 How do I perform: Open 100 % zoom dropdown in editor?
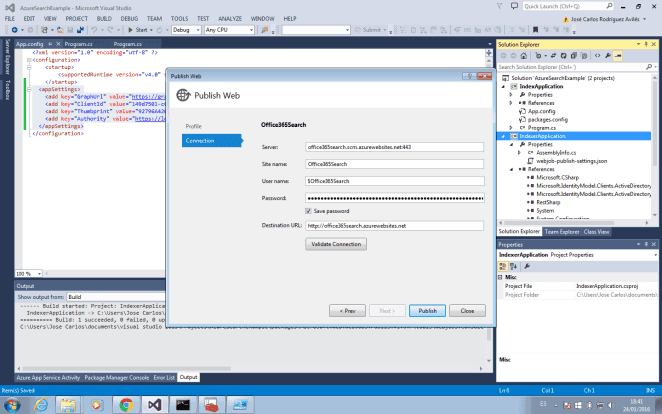(x=28, y=274)
